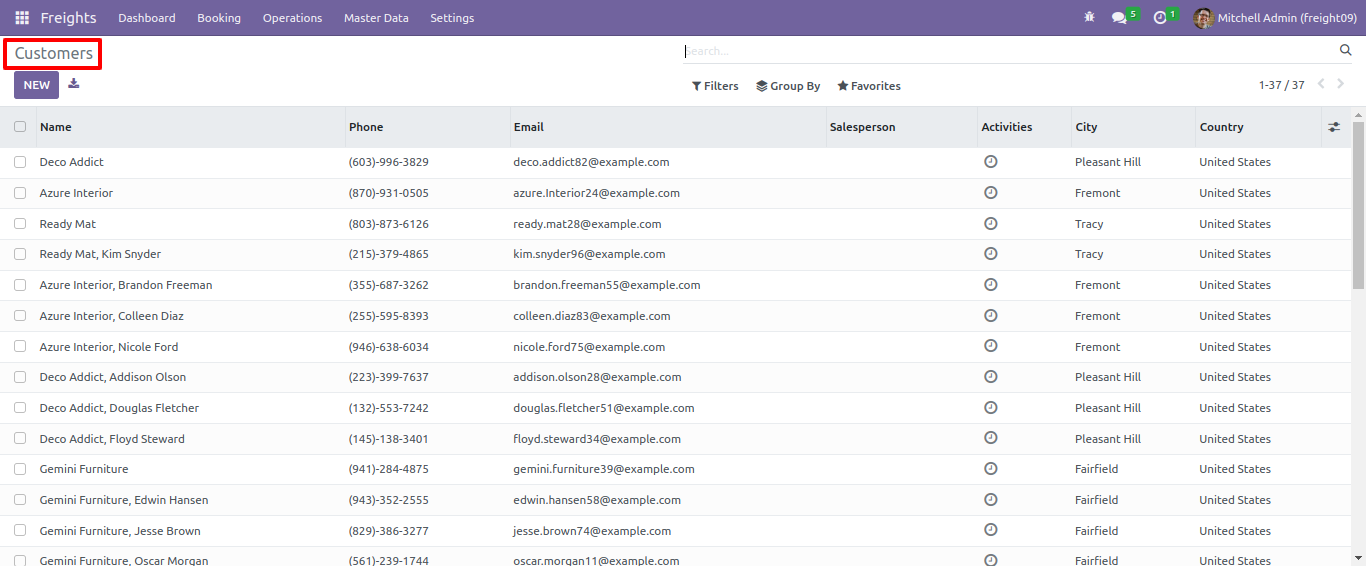Expand the Filters dropdown
The image size is (1366, 566).
point(715,86)
